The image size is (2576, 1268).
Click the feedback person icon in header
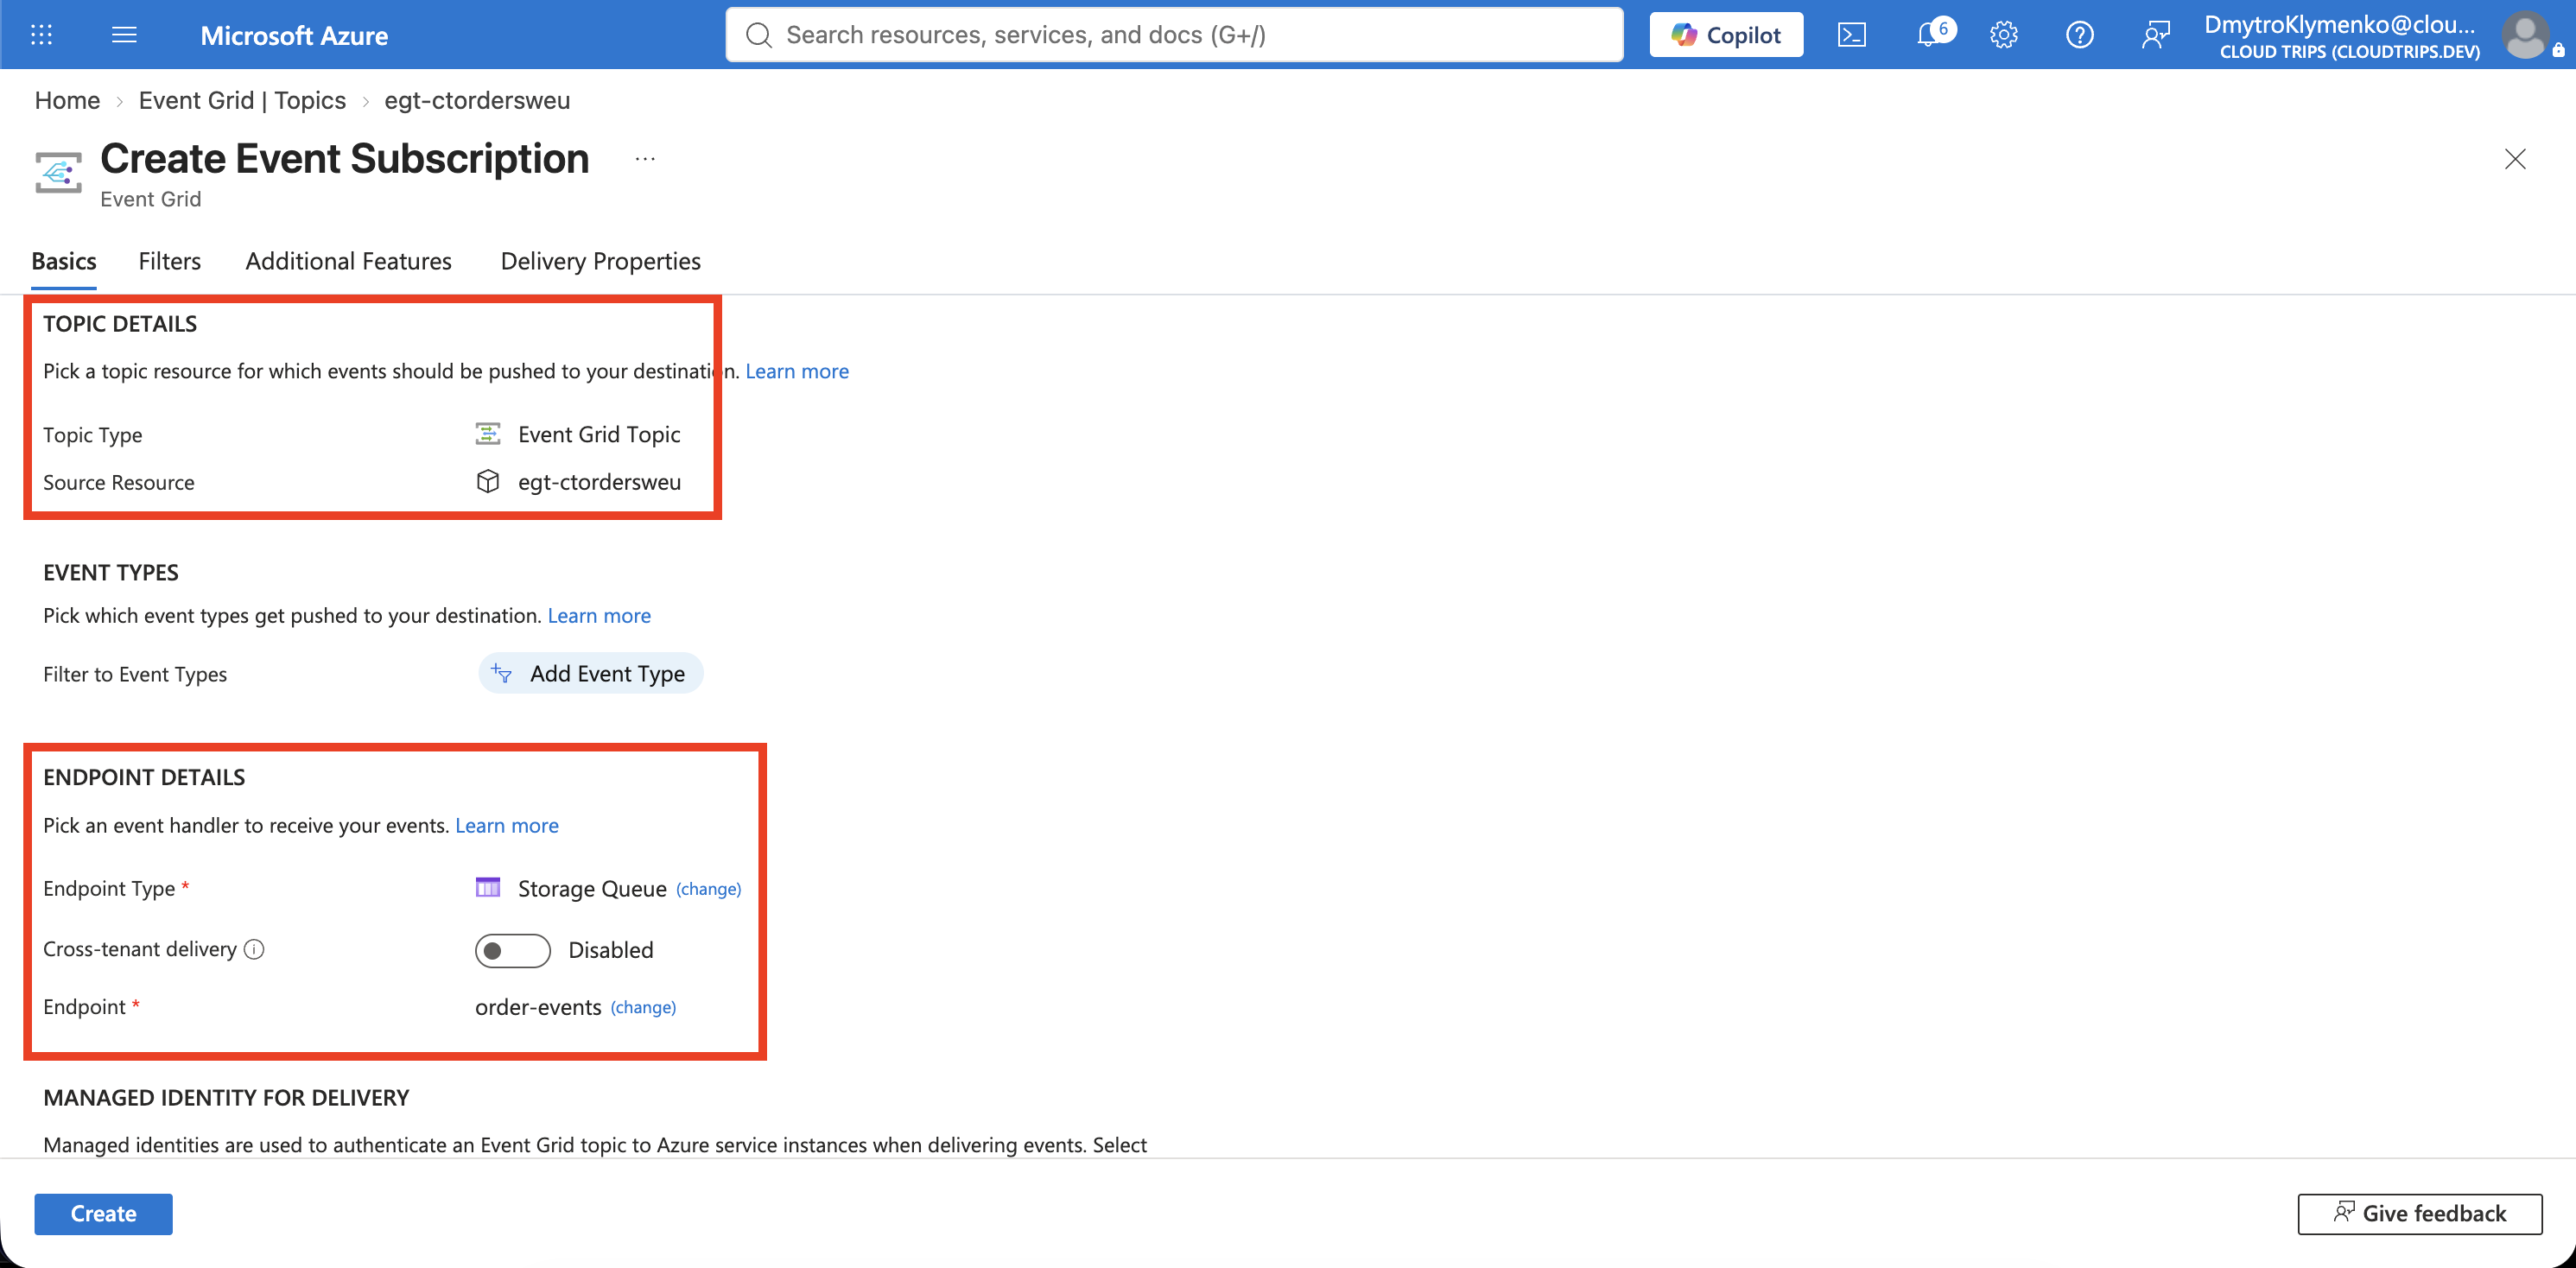coord(2156,35)
